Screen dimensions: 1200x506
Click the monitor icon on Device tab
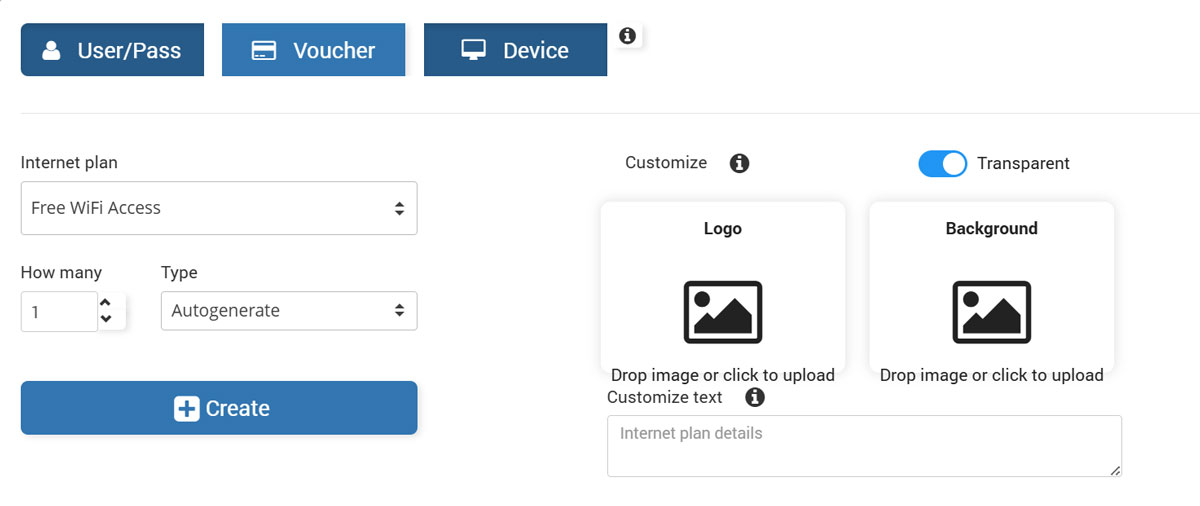(x=473, y=50)
